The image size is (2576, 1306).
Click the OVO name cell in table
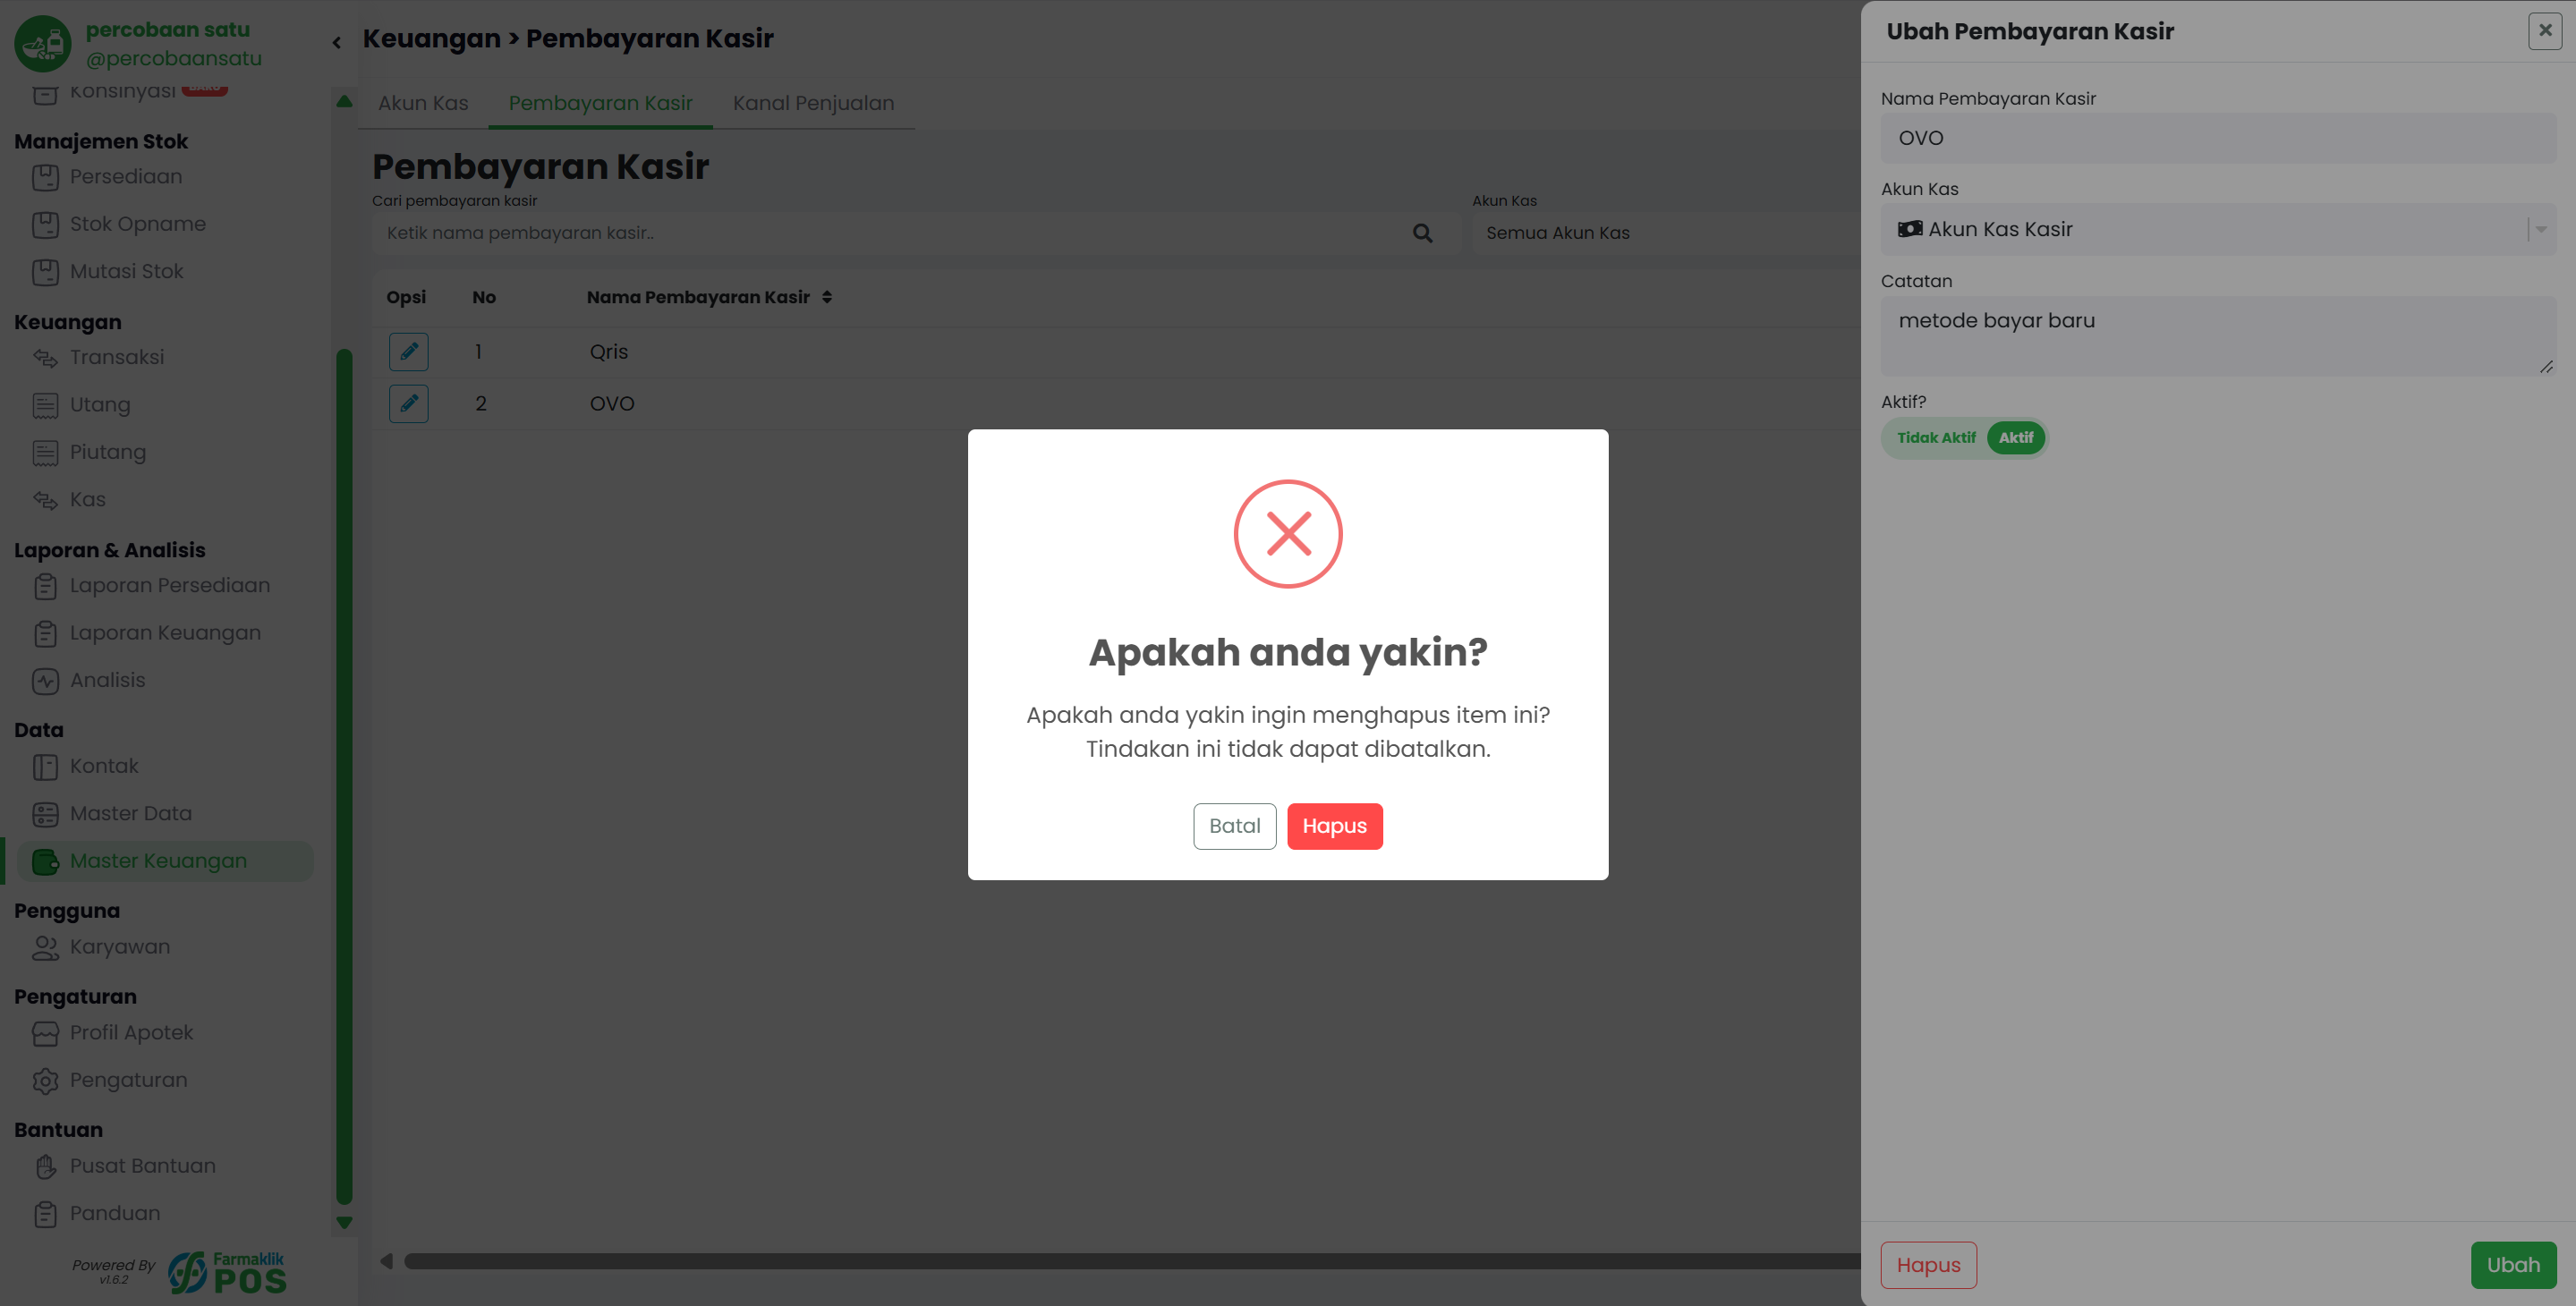point(612,404)
